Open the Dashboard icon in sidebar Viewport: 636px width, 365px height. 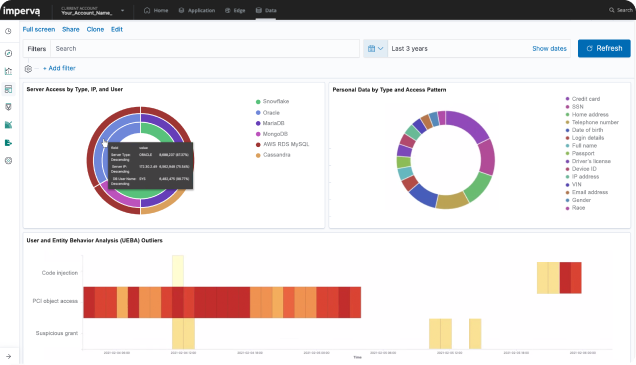pyautogui.click(x=8, y=89)
